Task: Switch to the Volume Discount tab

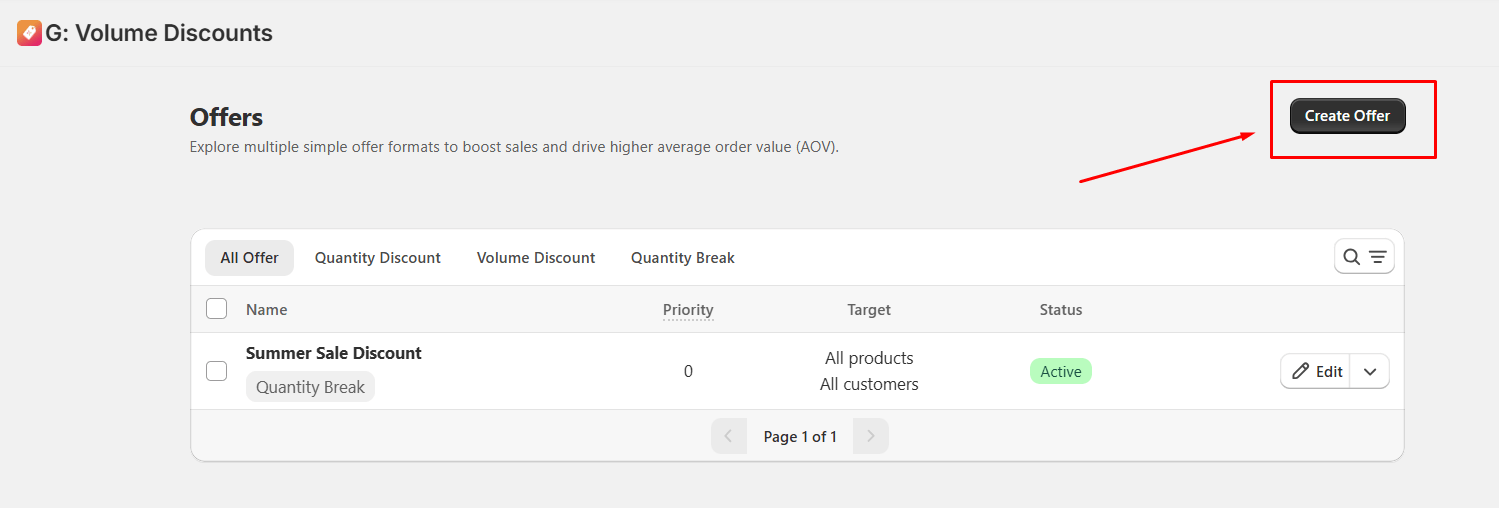Action: (536, 258)
